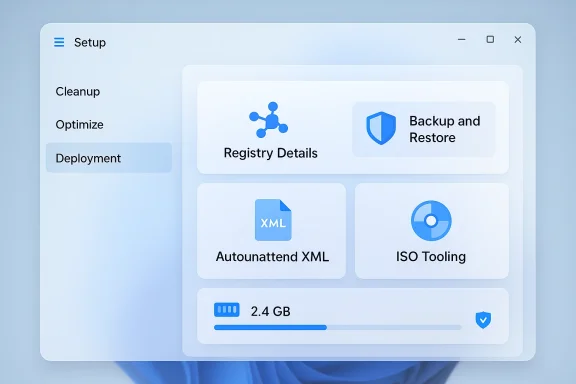This screenshot has height=384, width=576.
Task: Click the Backup and Restore shield icon
Action: [381, 128]
